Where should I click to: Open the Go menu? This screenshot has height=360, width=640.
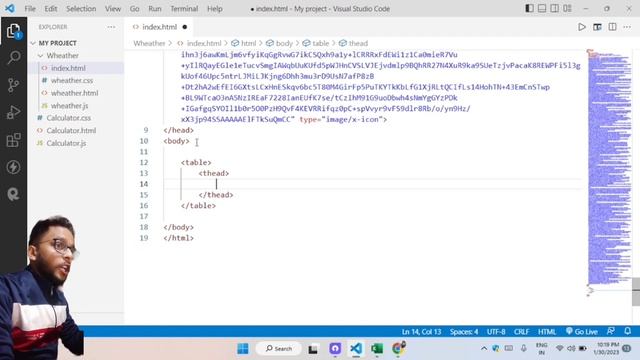[134, 9]
